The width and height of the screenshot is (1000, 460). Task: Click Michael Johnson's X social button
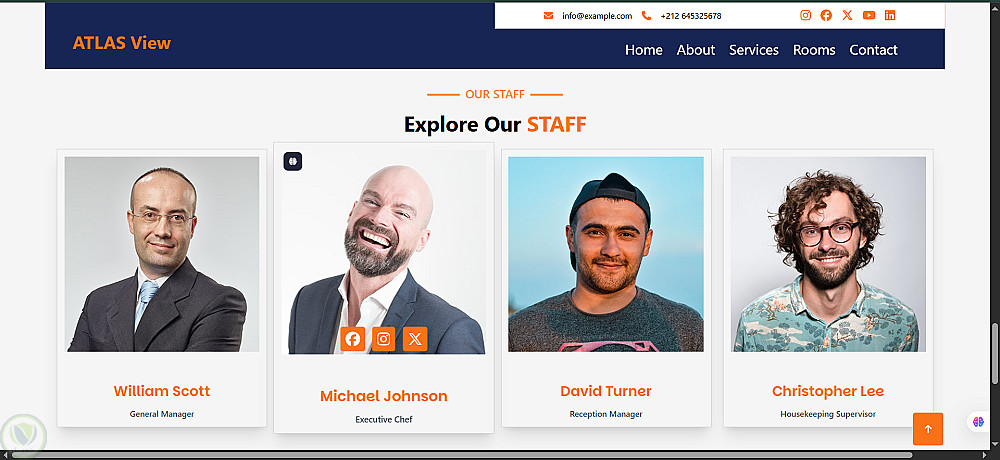tap(415, 339)
